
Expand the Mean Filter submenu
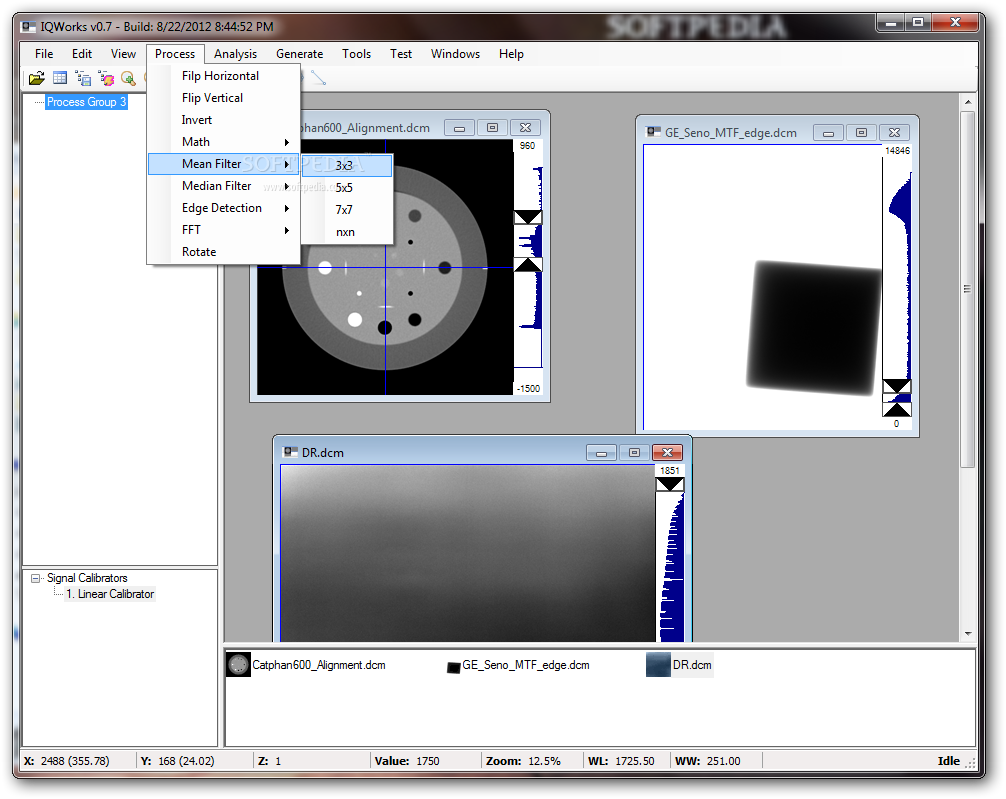(223, 164)
